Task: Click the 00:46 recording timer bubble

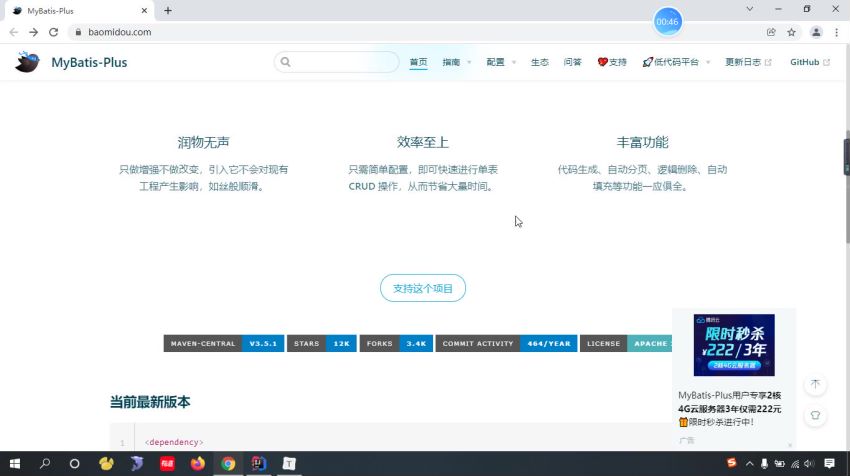Action: (x=667, y=22)
